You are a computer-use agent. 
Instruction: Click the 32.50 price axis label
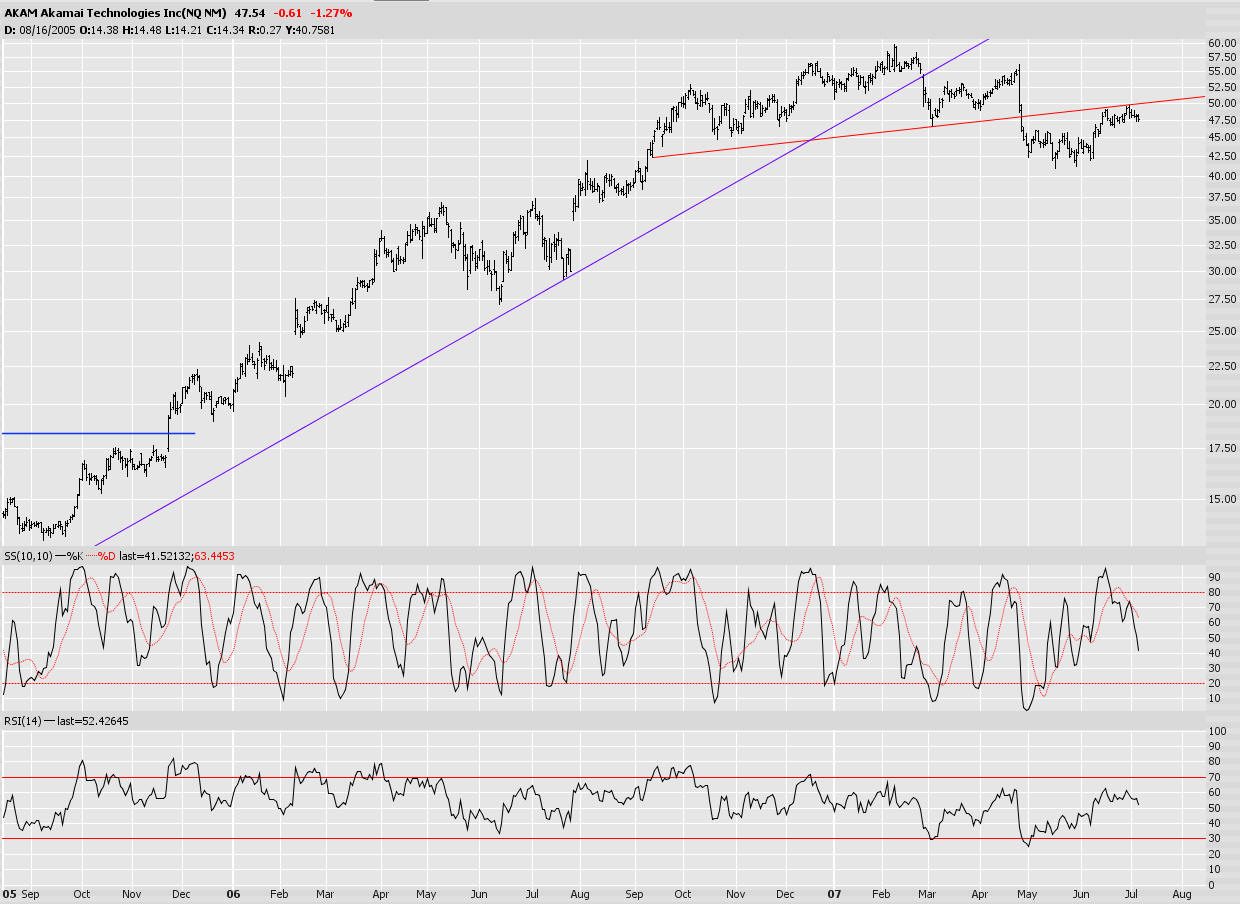(1222, 244)
